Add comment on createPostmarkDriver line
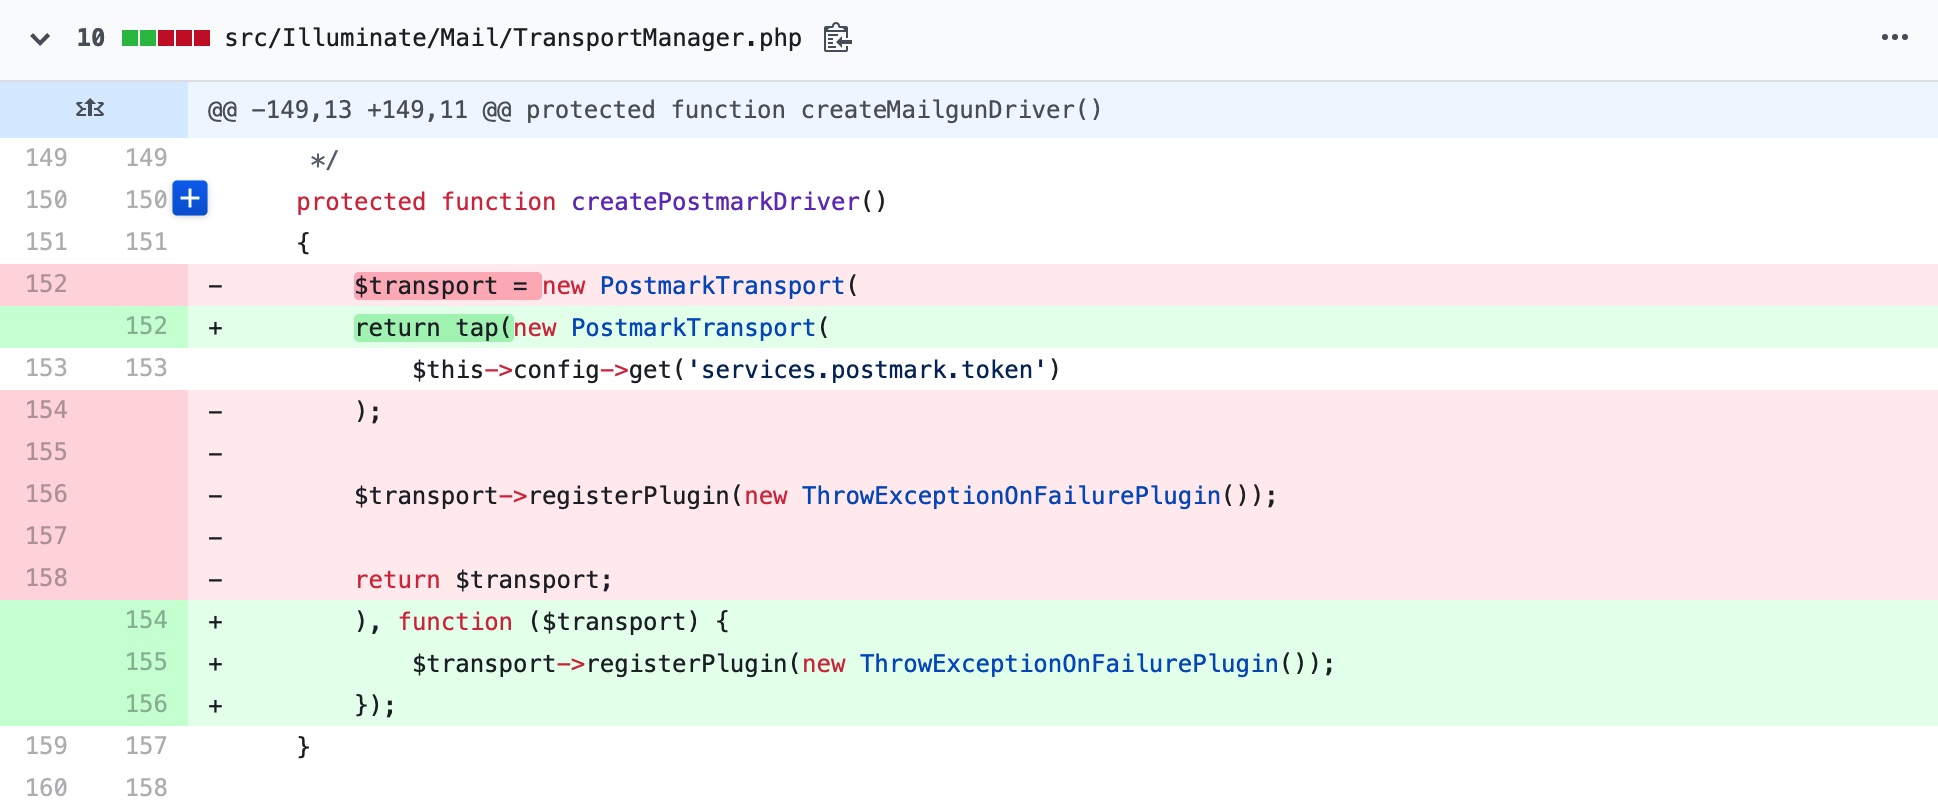The width and height of the screenshot is (1938, 808). [x=190, y=198]
